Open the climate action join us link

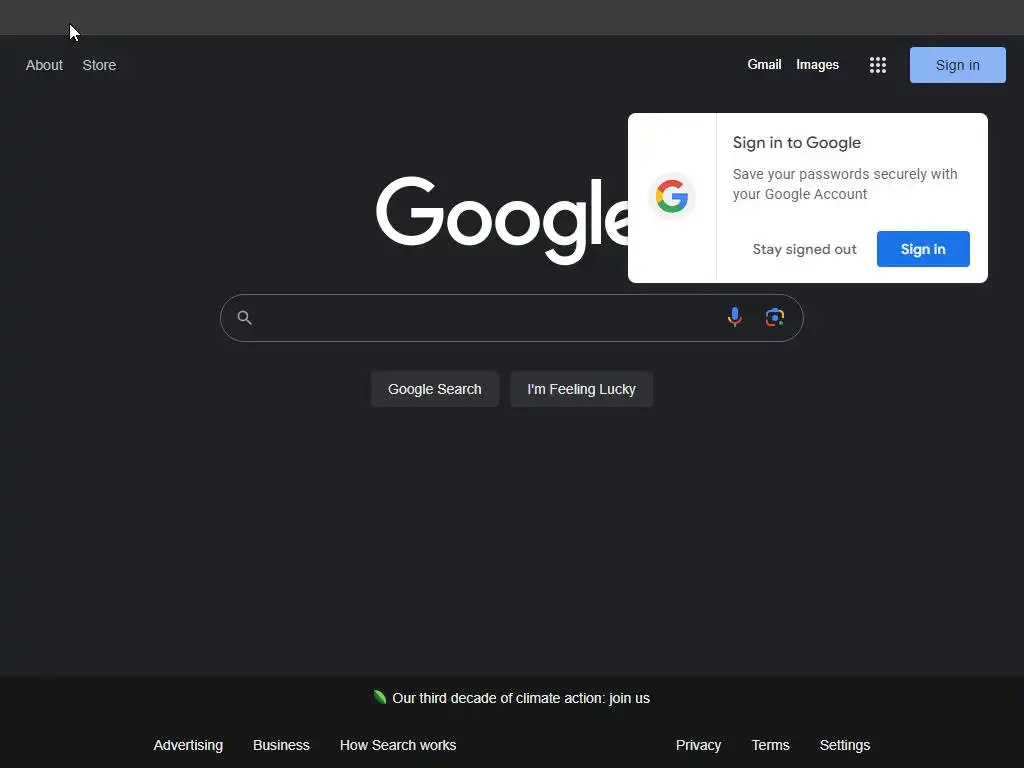tap(520, 698)
